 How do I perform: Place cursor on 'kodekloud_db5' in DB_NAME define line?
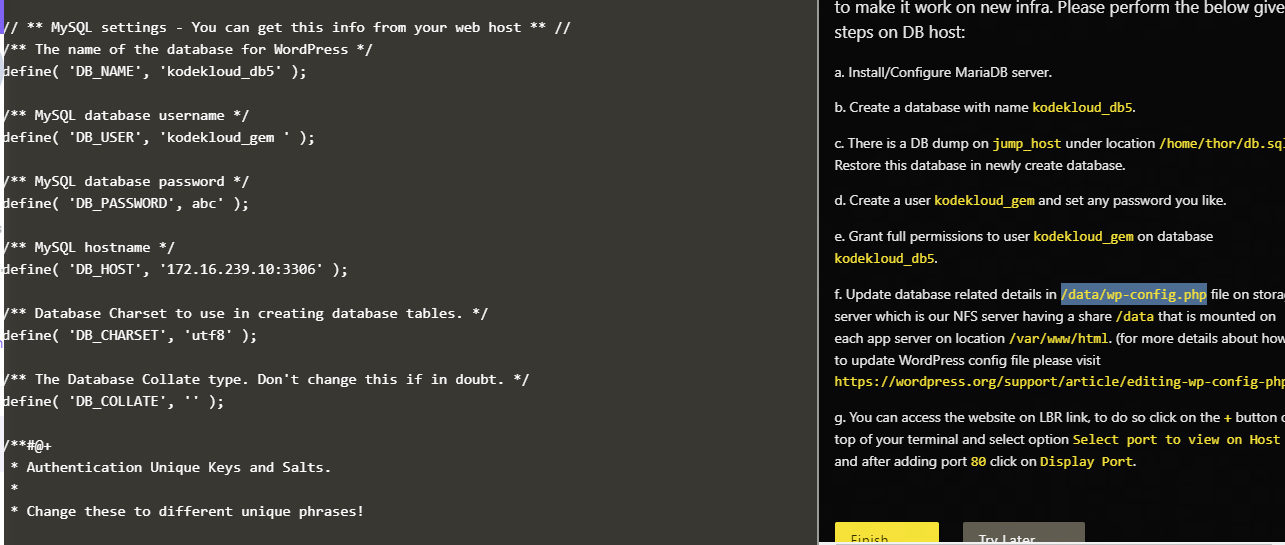[x=227, y=71]
